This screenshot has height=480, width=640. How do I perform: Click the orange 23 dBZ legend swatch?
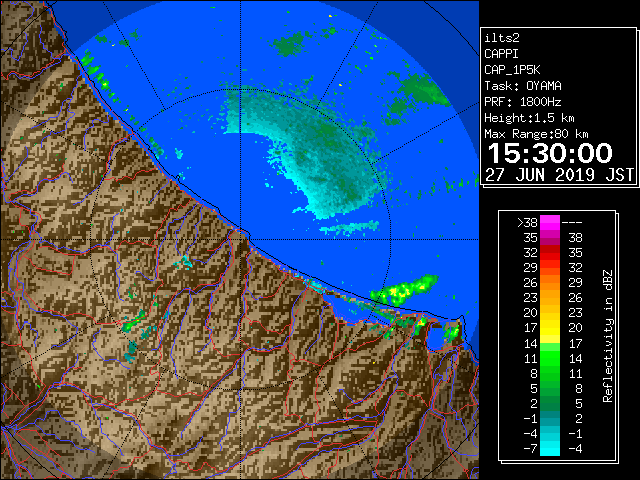(550, 298)
